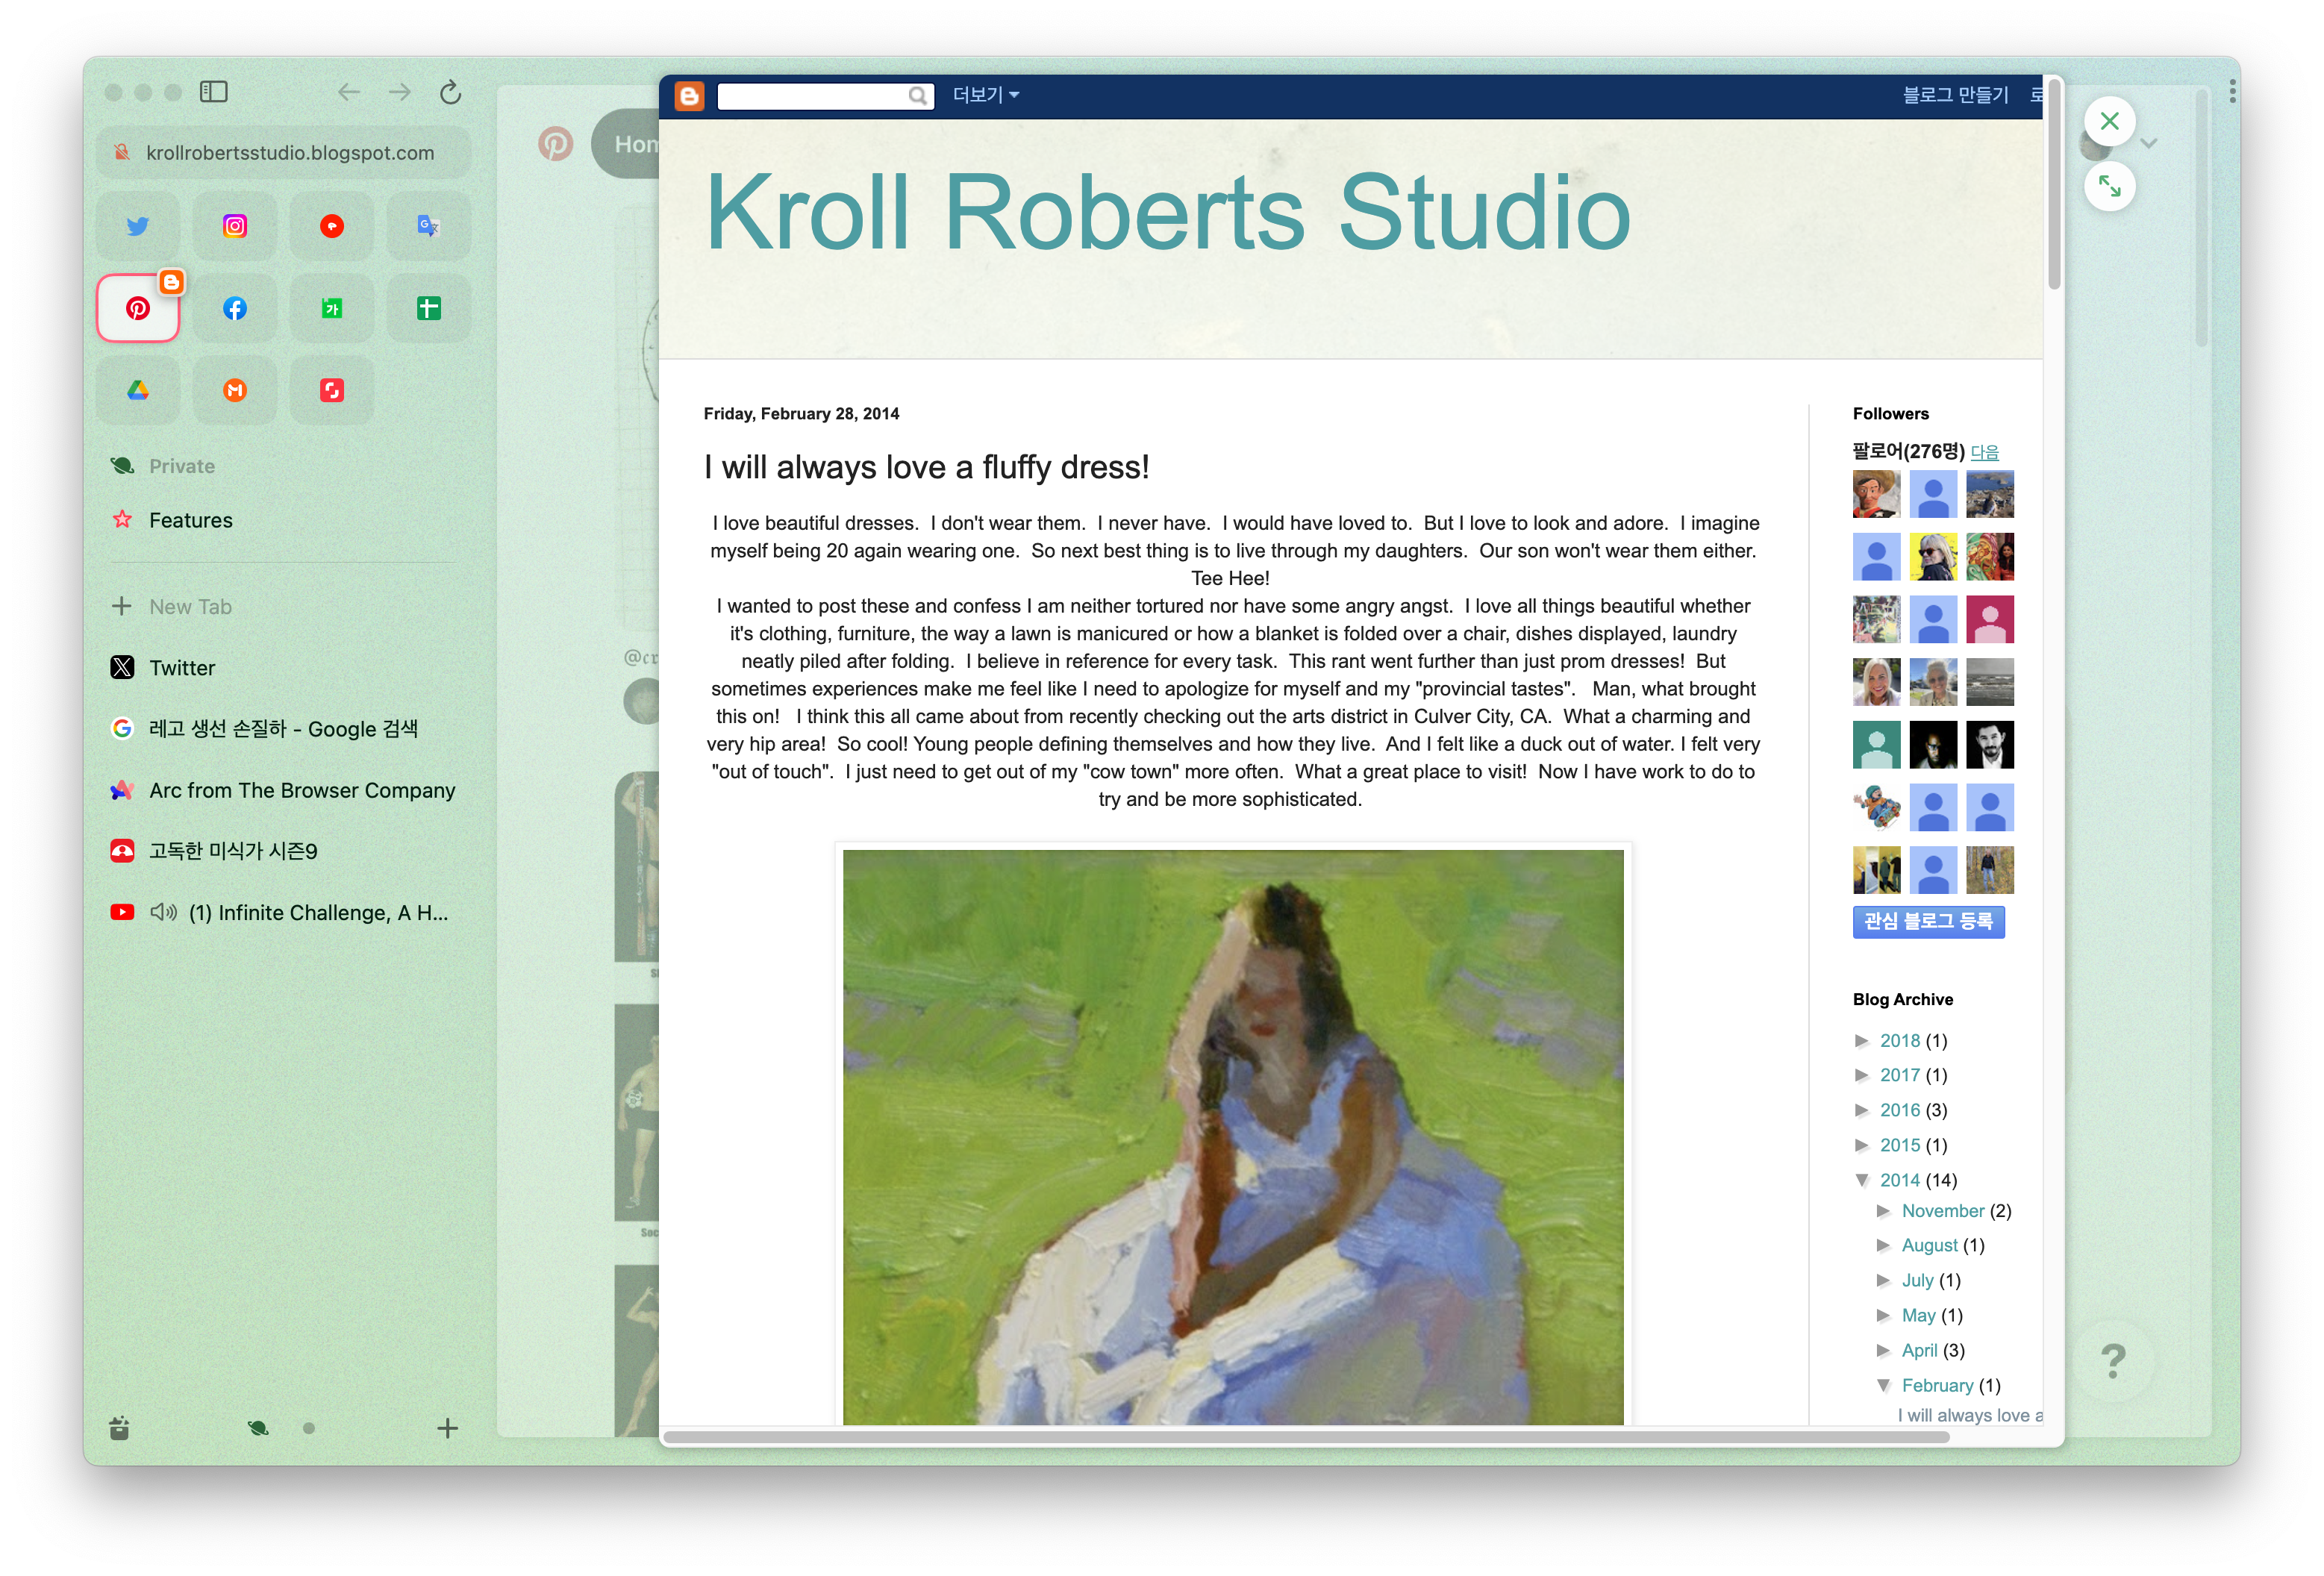Open the pinned Instagram favorite
2324x1576 pixels.
click(x=234, y=226)
